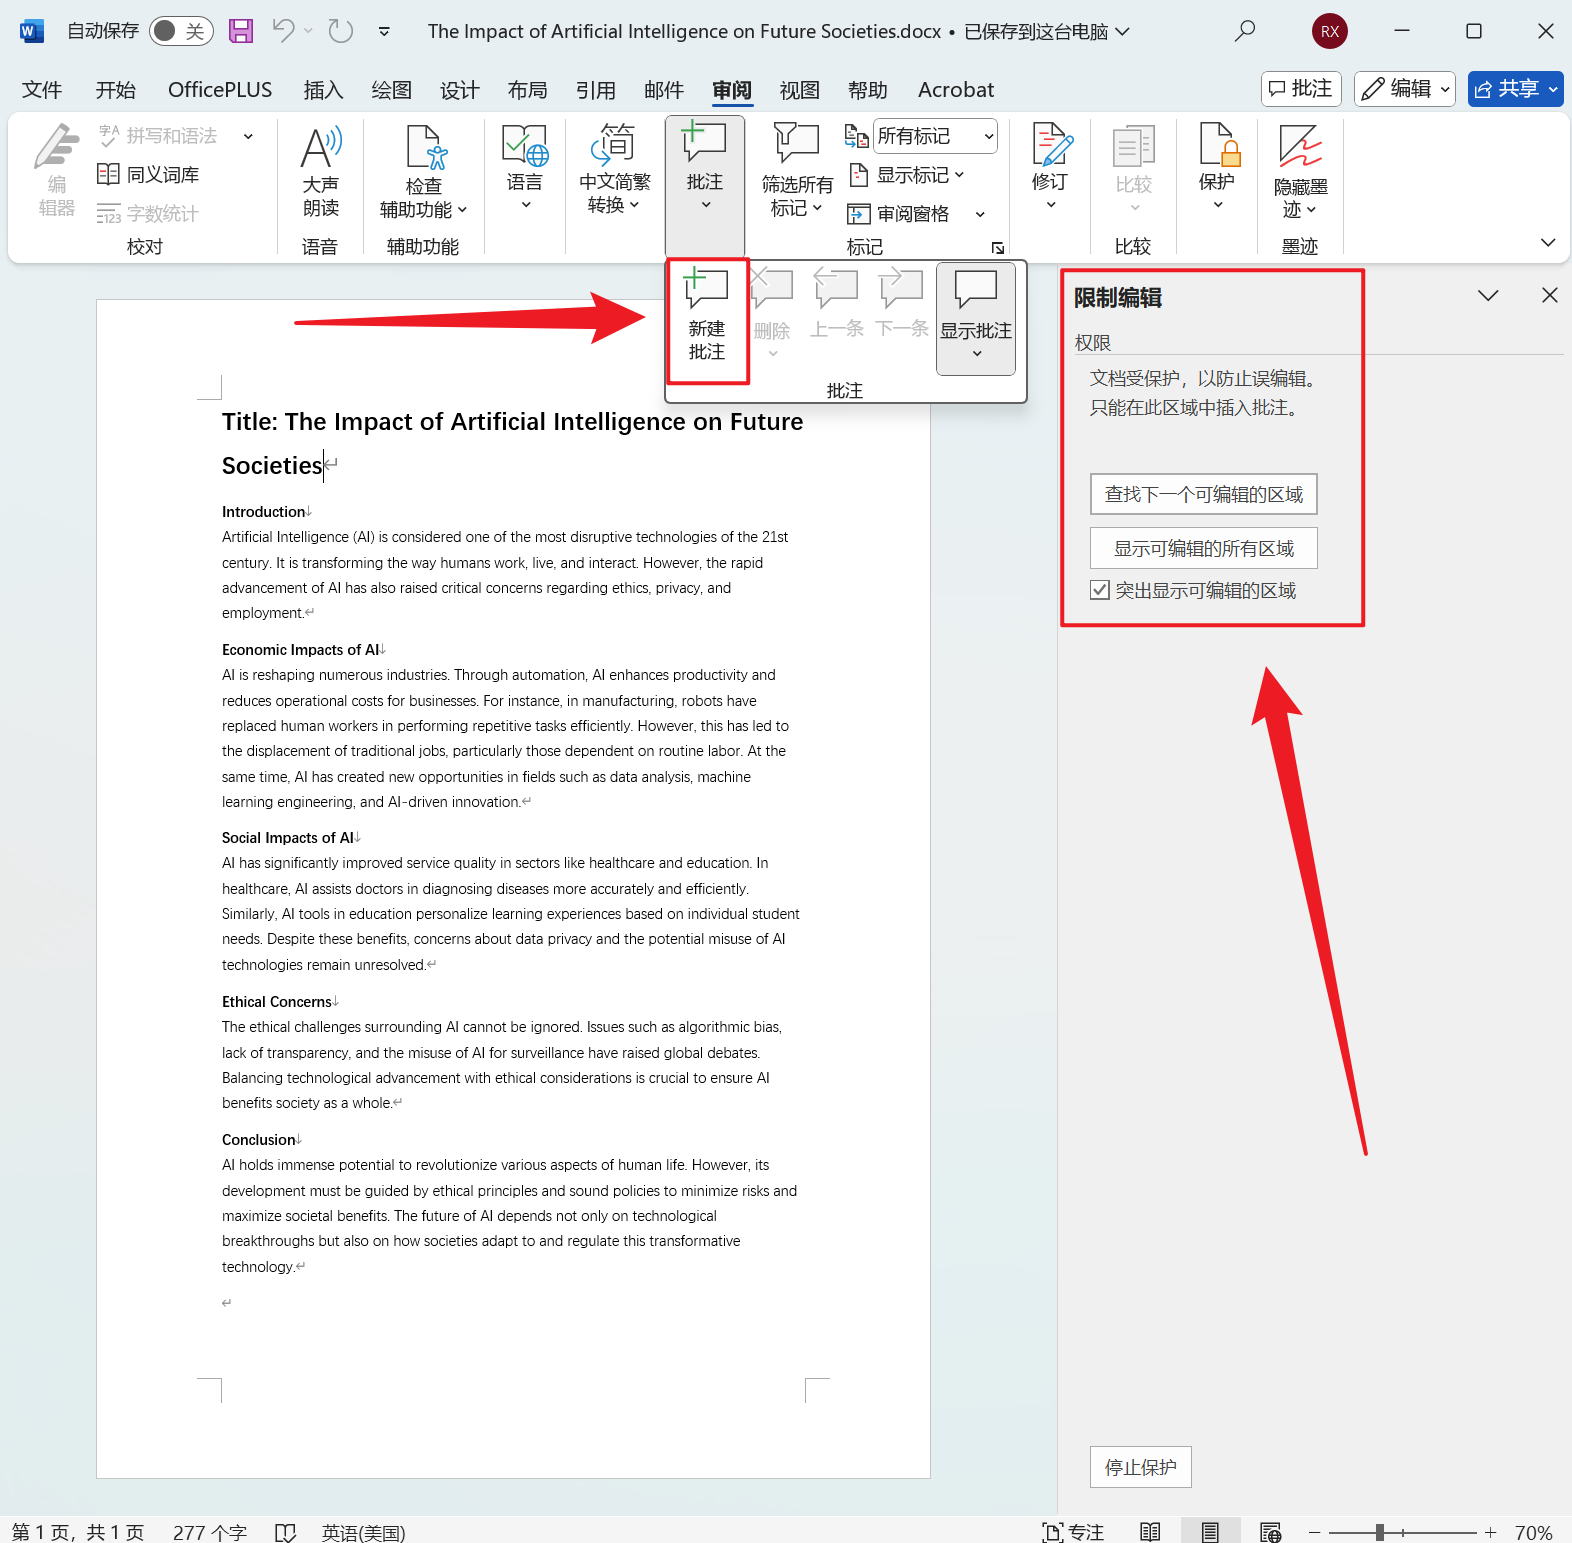The image size is (1572, 1543).
Task: Click 查找下一个可编辑的区域 button
Action: point(1203,494)
